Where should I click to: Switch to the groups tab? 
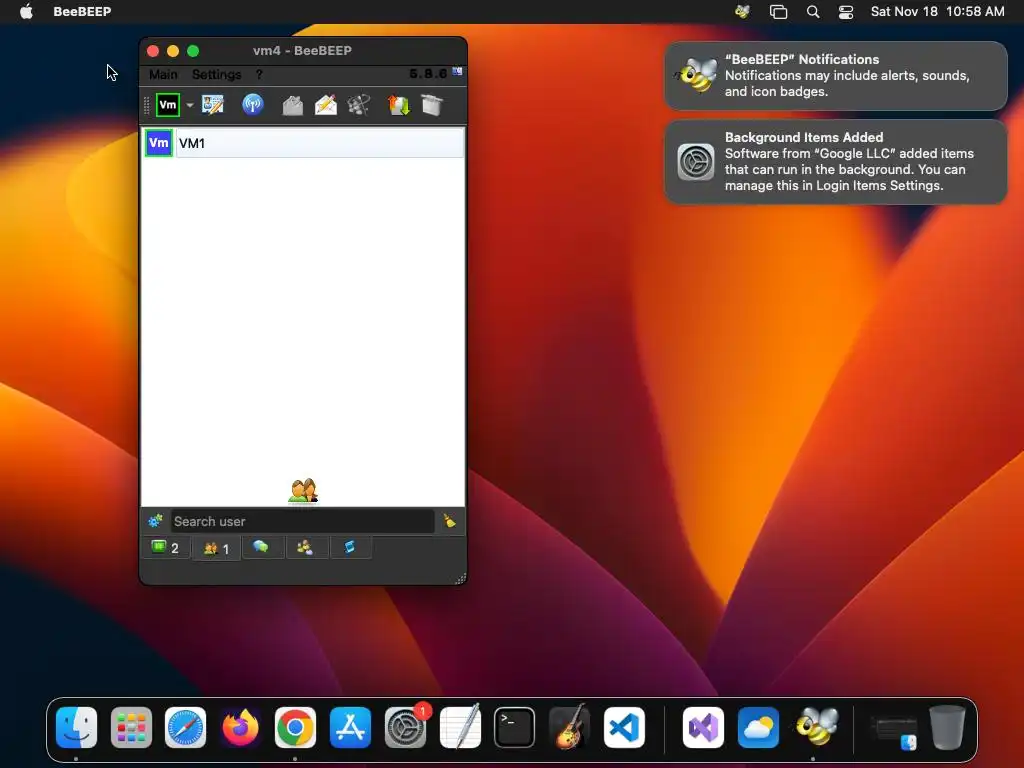click(x=305, y=547)
